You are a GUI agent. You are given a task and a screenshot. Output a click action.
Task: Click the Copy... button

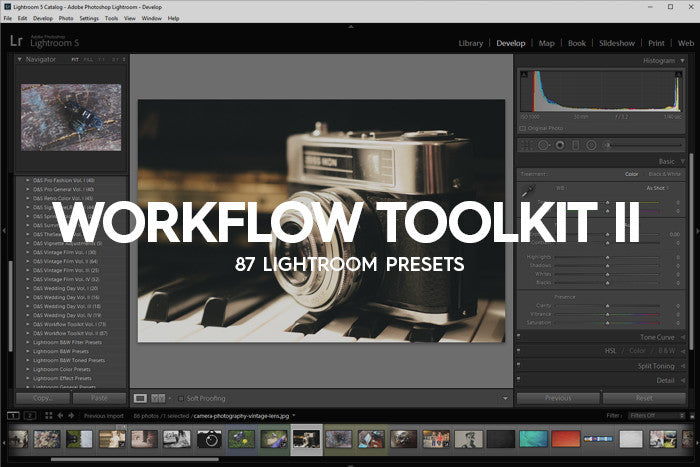click(43, 398)
